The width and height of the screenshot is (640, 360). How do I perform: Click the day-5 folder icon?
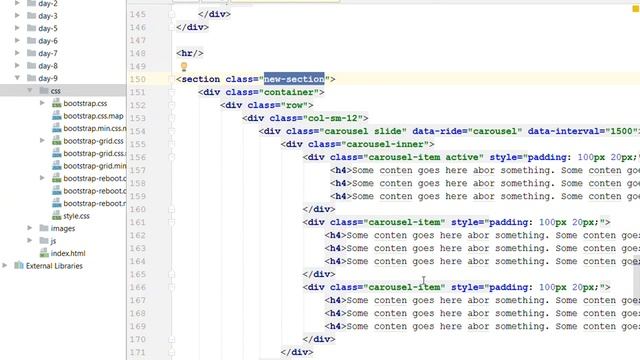31,28
